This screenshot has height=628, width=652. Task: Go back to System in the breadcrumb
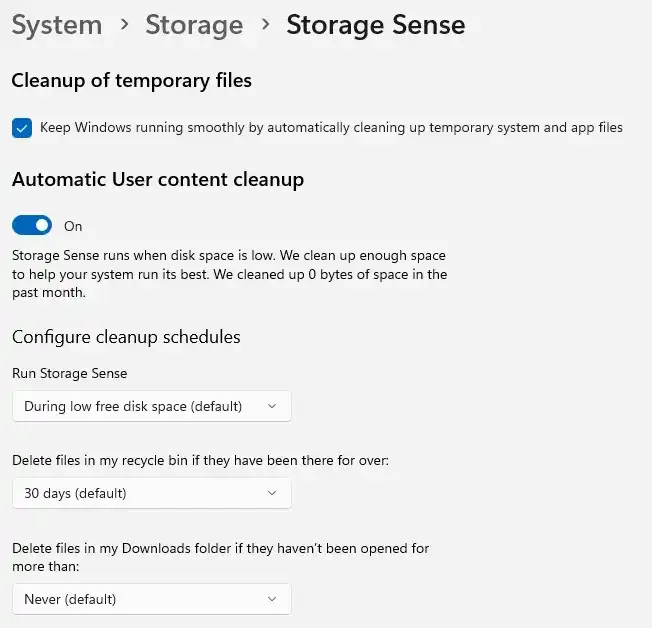pyautogui.click(x=57, y=25)
